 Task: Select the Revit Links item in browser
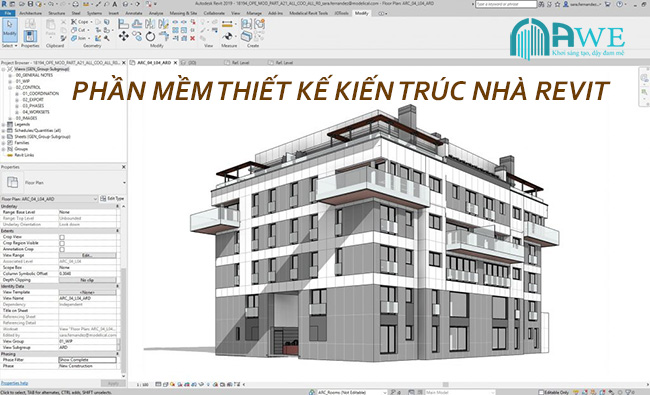pyautogui.click(x=24, y=155)
